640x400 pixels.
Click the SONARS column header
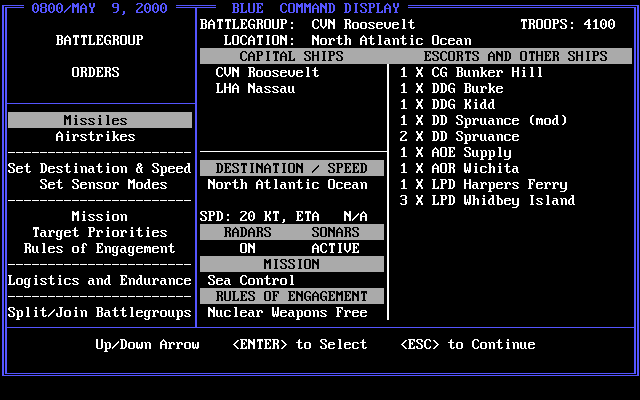(x=336, y=232)
